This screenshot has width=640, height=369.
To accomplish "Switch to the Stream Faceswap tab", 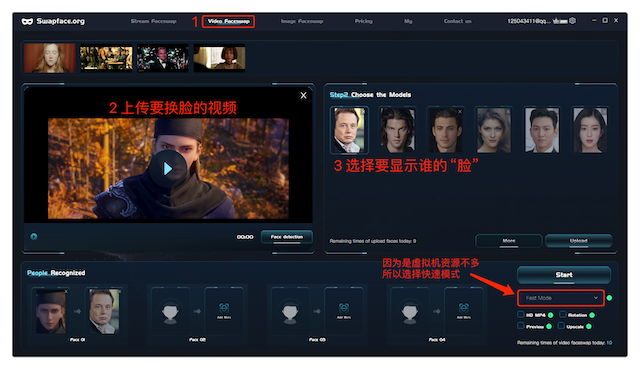I will [153, 21].
